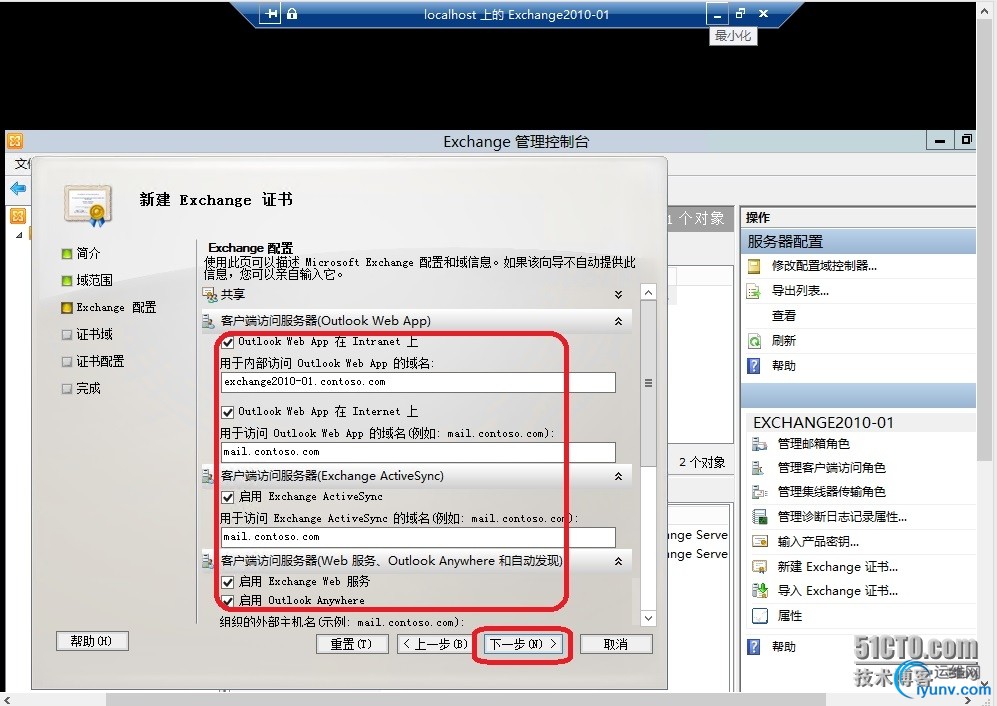Click the Exchange ActiveSync domain field
This screenshot has height=706, width=997.
pyautogui.click(x=418, y=537)
